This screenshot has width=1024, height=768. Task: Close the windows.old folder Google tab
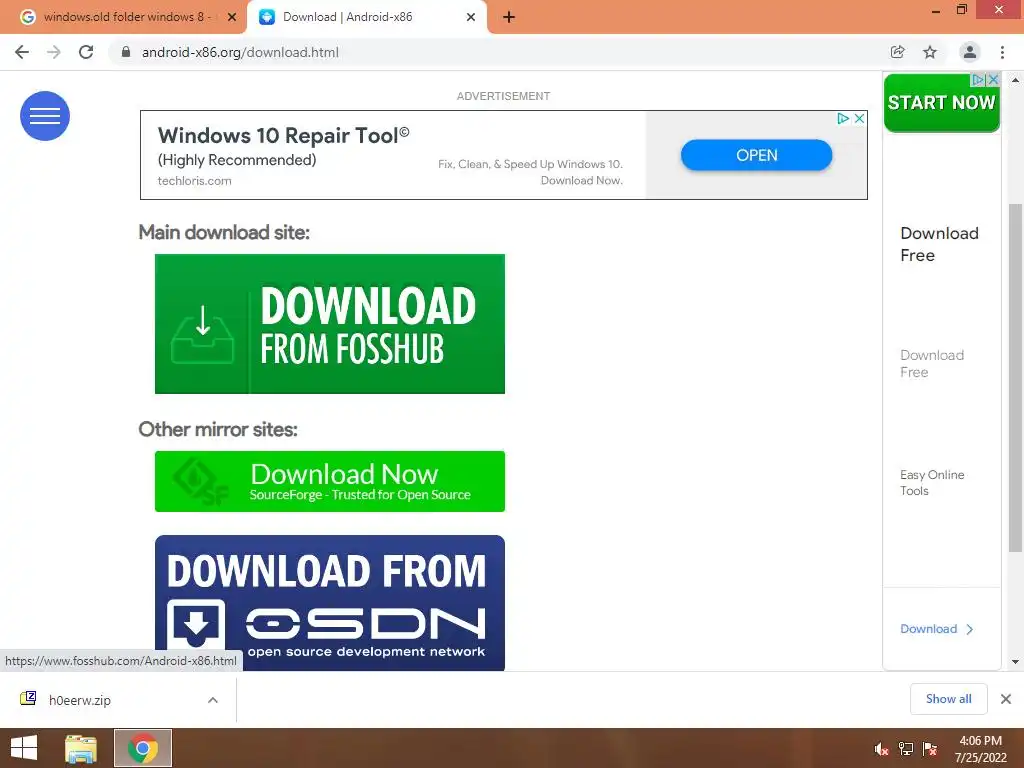click(232, 18)
